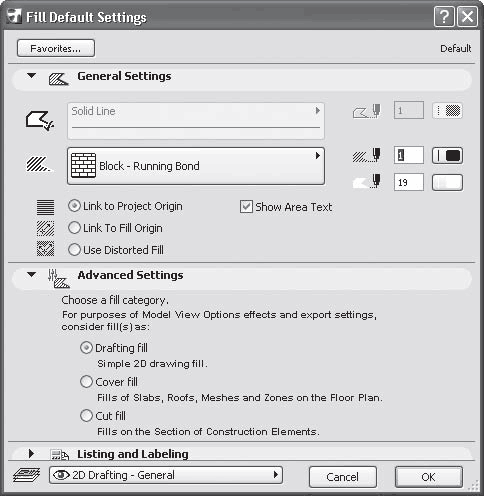Choose the Cover fill category option
484x496 pixels.
[86, 382]
